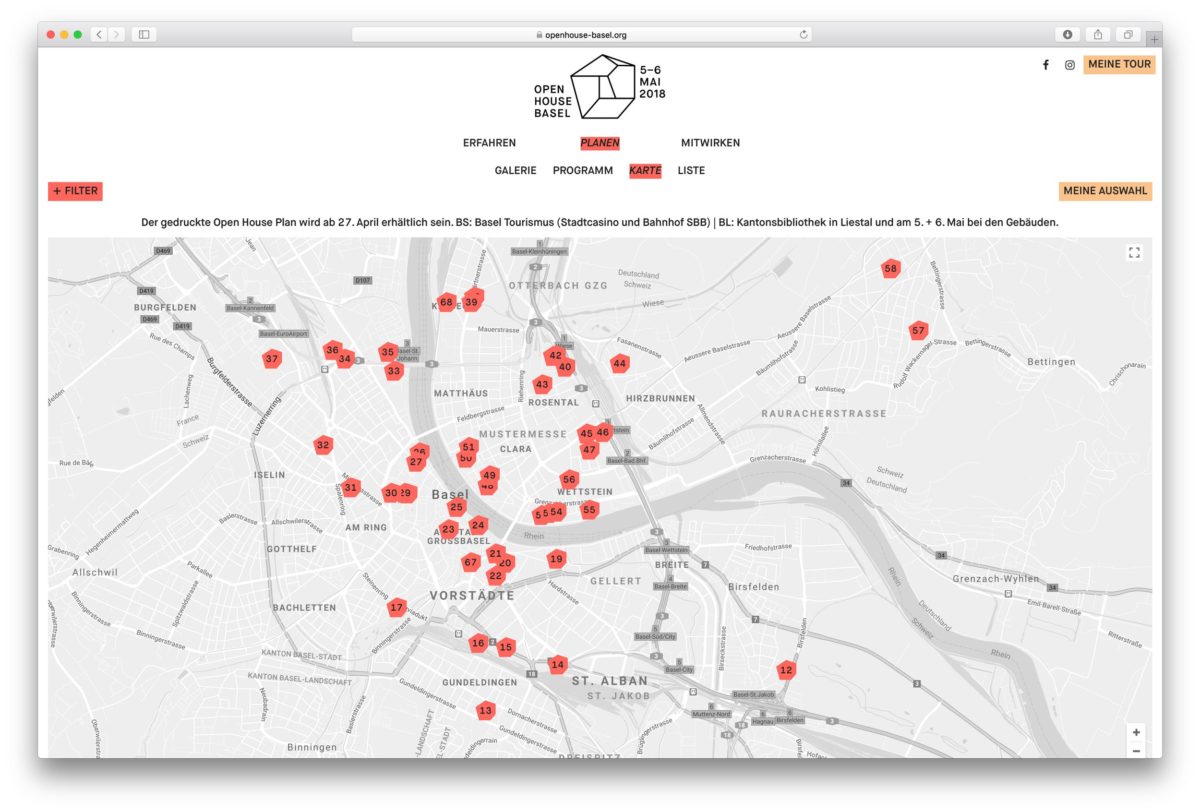Show the Safari sidebar
The height and width of the screenshot is (812, 1200).
[x=144, y=35]
